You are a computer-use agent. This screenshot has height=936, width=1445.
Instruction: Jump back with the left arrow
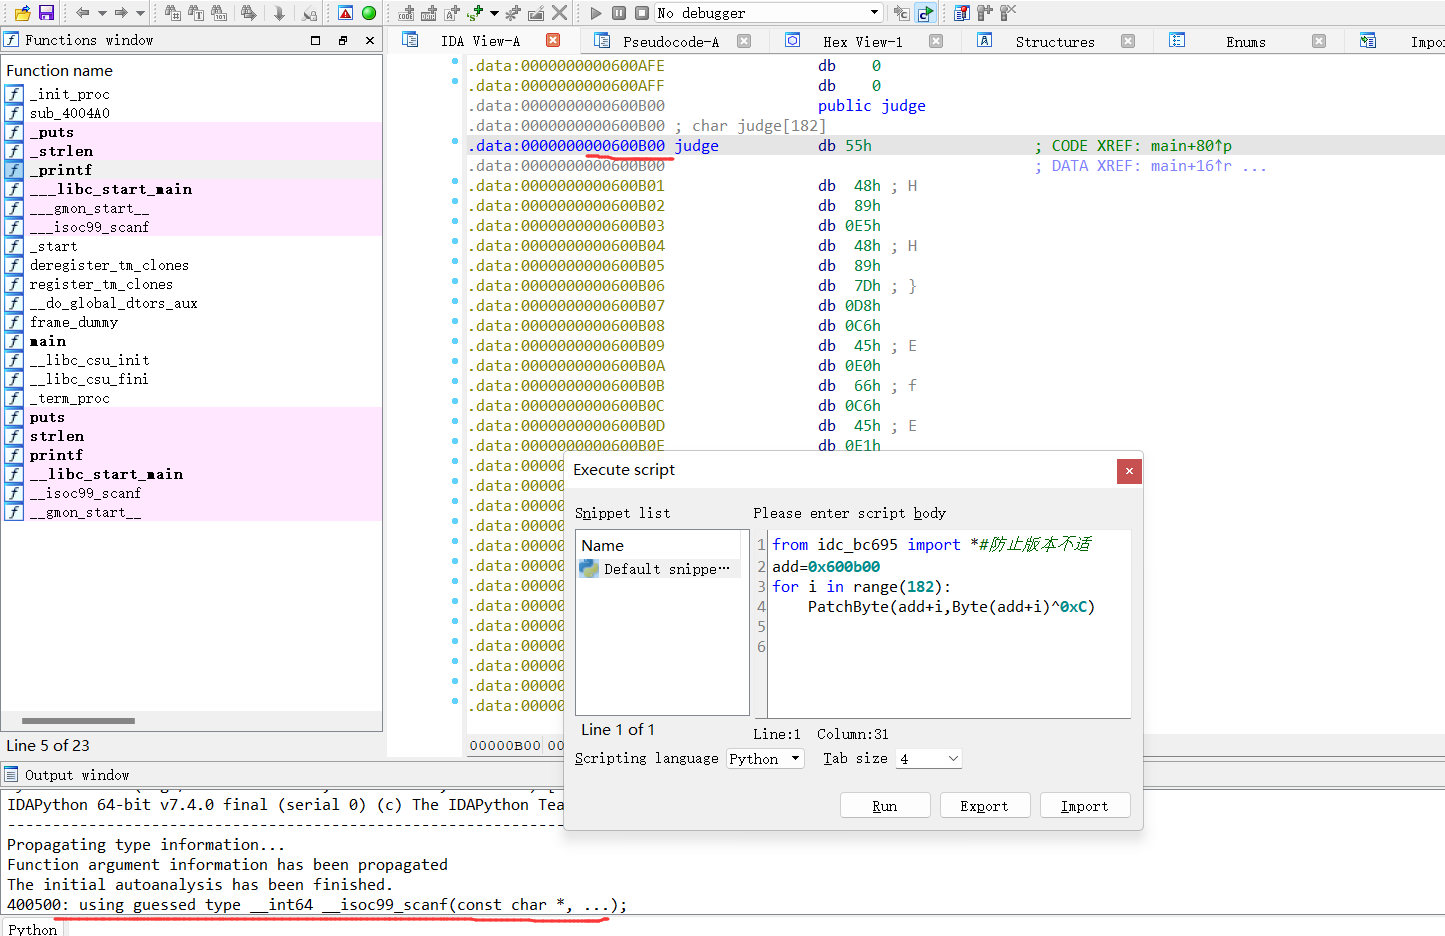coord(83,13)
